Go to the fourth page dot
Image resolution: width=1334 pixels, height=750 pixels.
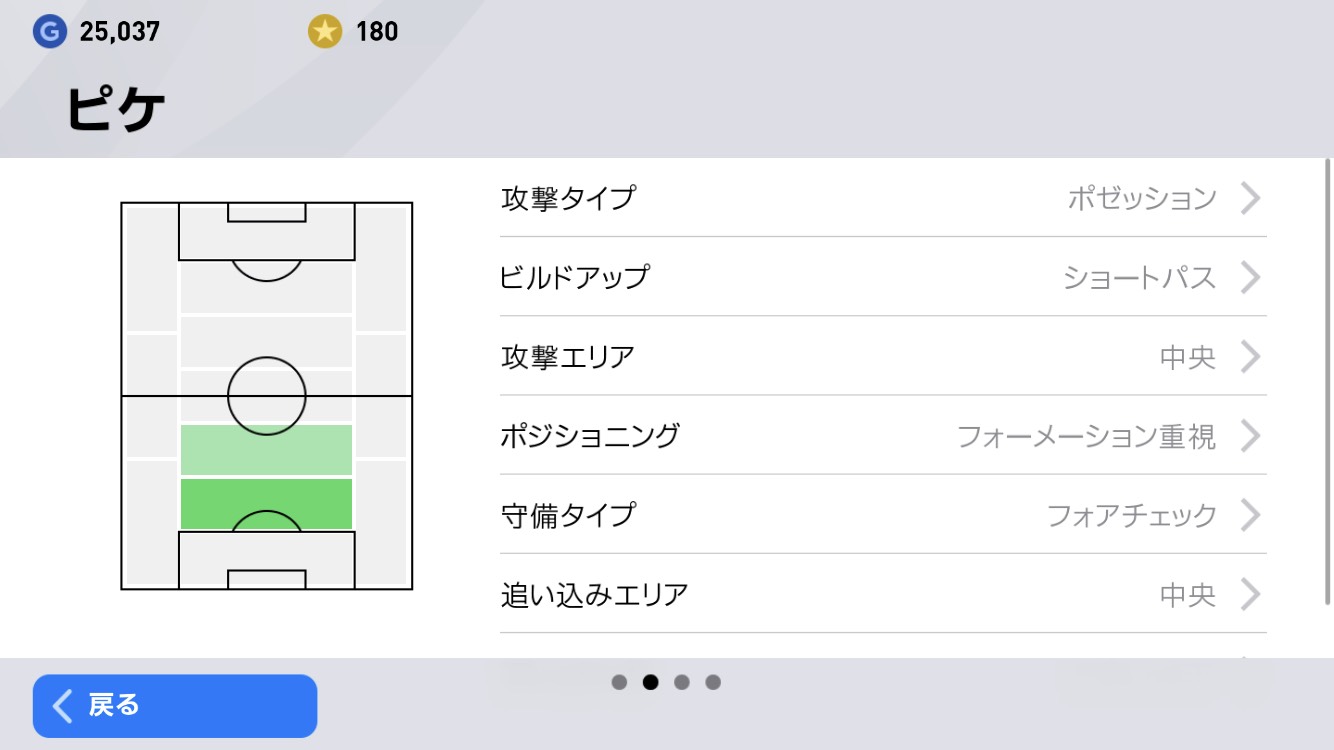(713, 682)
